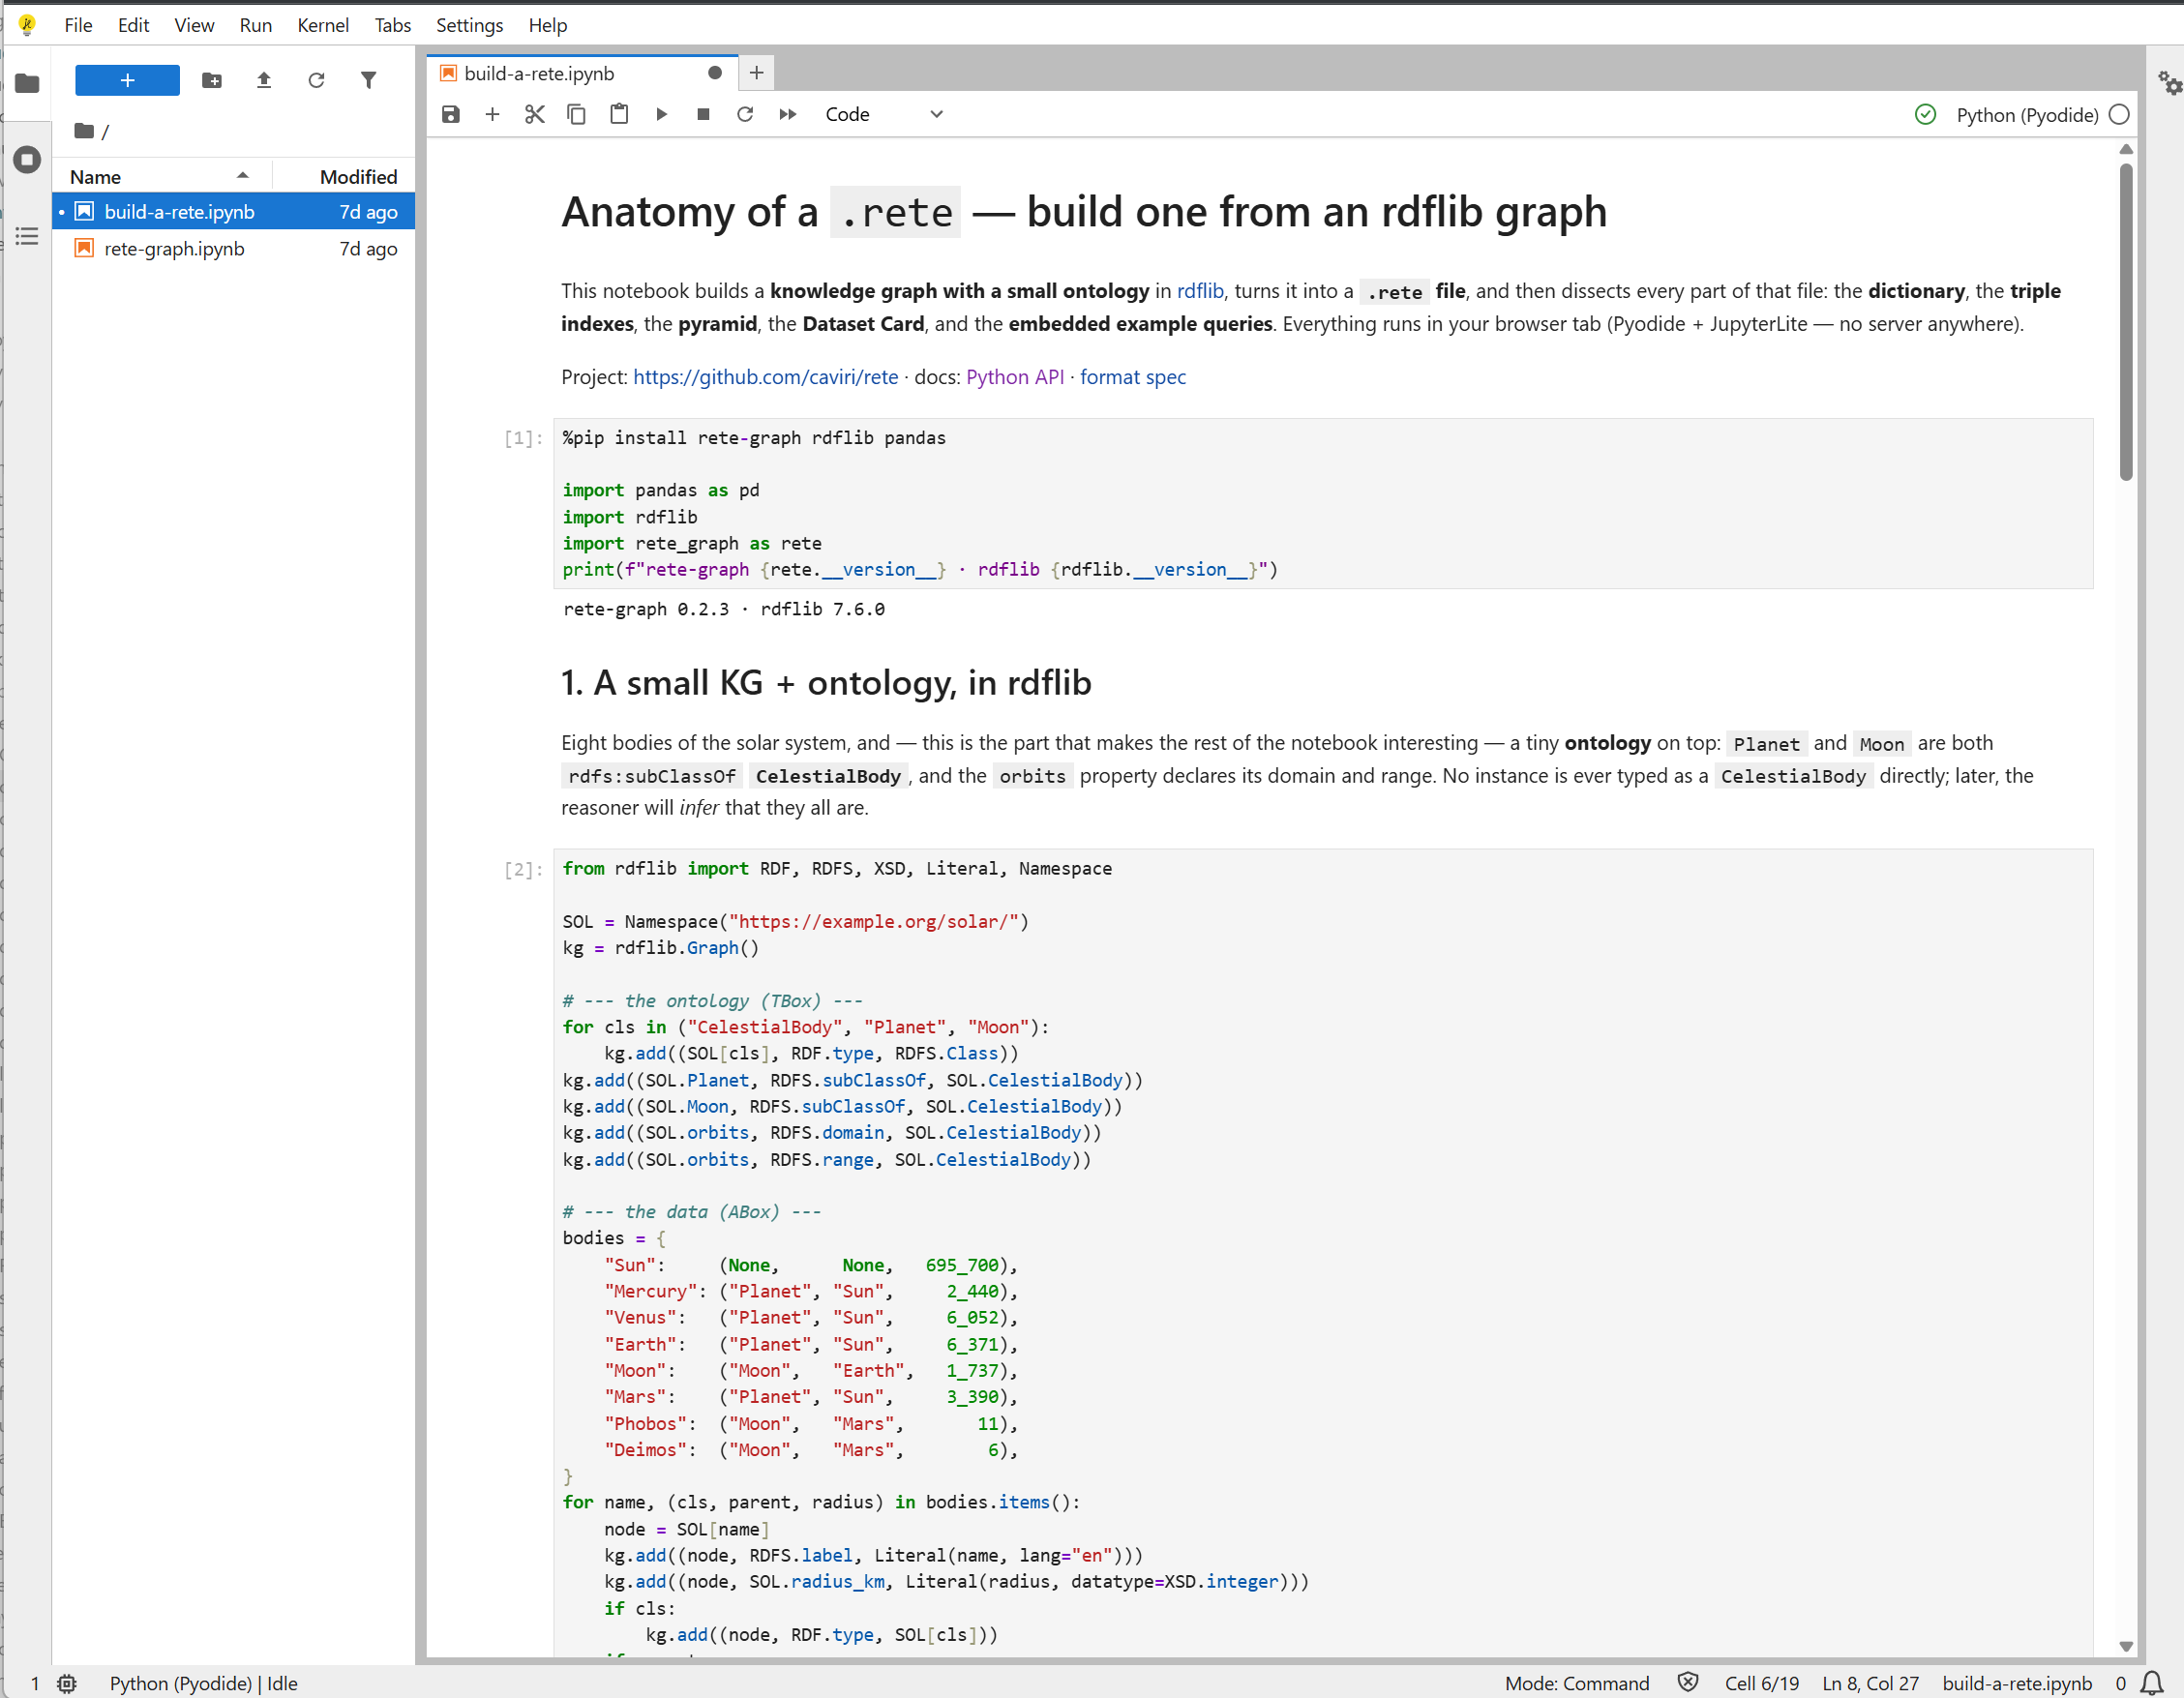Cut the selected cell with scissors icon

click(x=535, y=114)
